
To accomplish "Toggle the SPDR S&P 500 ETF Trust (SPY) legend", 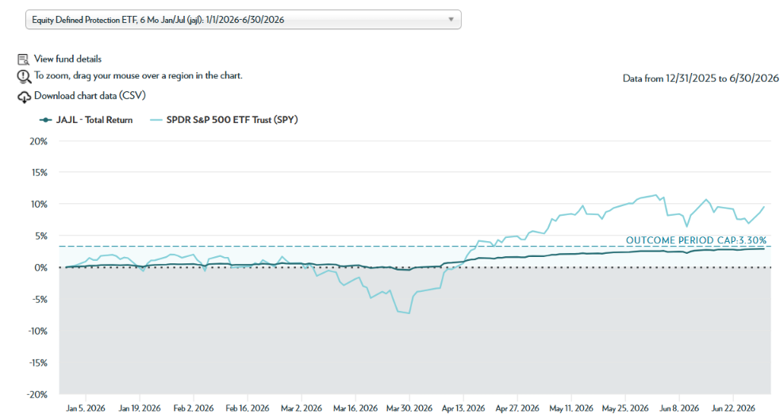I will (x=224, y=120).
